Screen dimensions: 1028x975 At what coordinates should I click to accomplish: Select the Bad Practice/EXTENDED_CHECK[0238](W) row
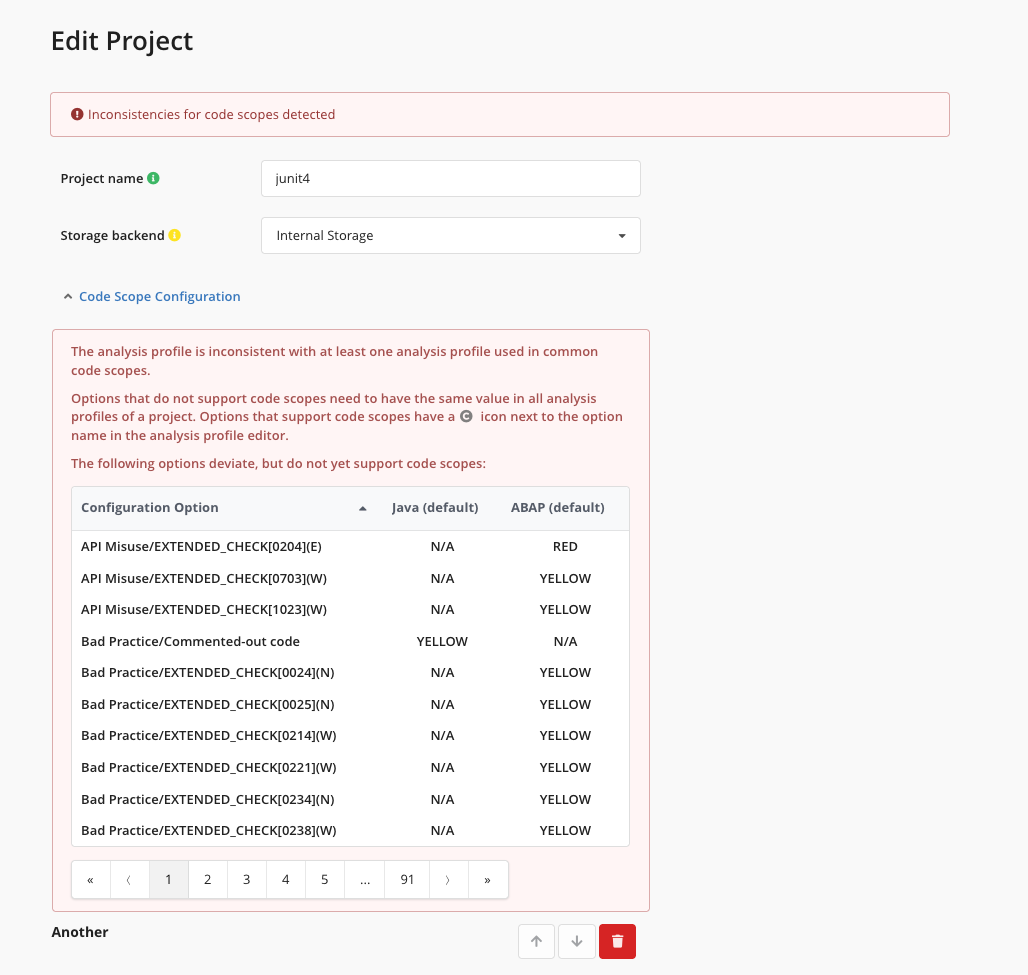click(x=350, y=831)
